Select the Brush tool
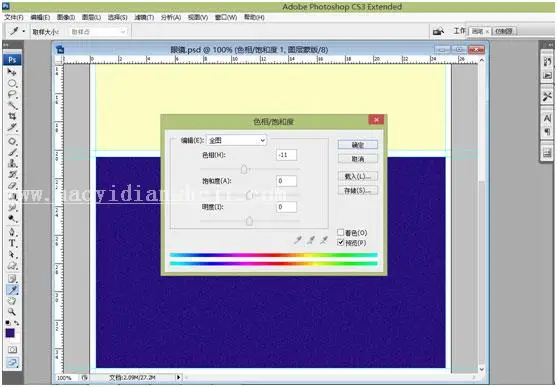The width and height of the screenshot is (557, 387). tap(12, 152)
